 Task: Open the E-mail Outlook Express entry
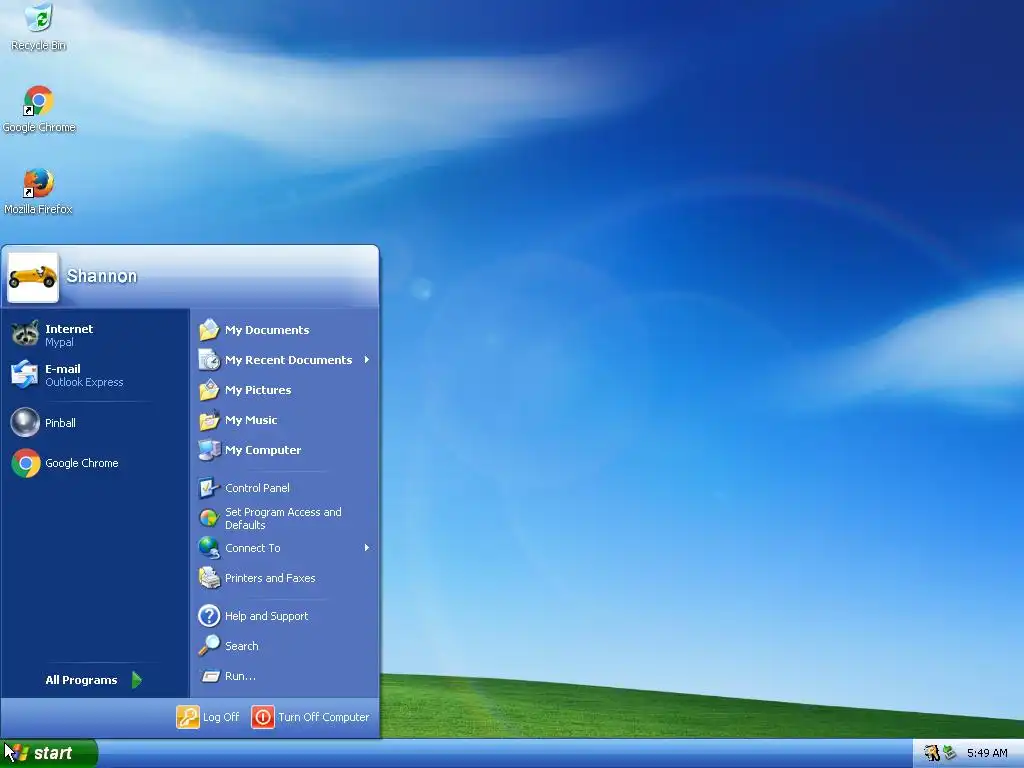click(x=95, y=375)
